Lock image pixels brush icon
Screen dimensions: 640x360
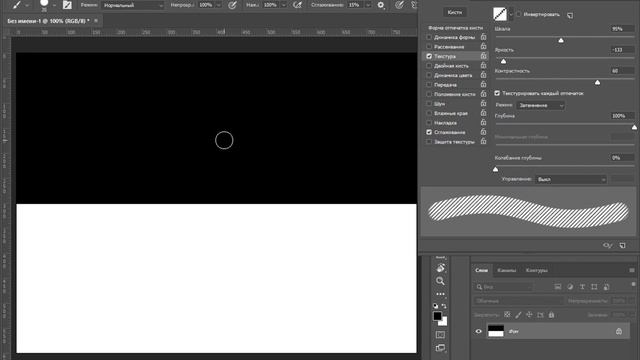point(518,315)
